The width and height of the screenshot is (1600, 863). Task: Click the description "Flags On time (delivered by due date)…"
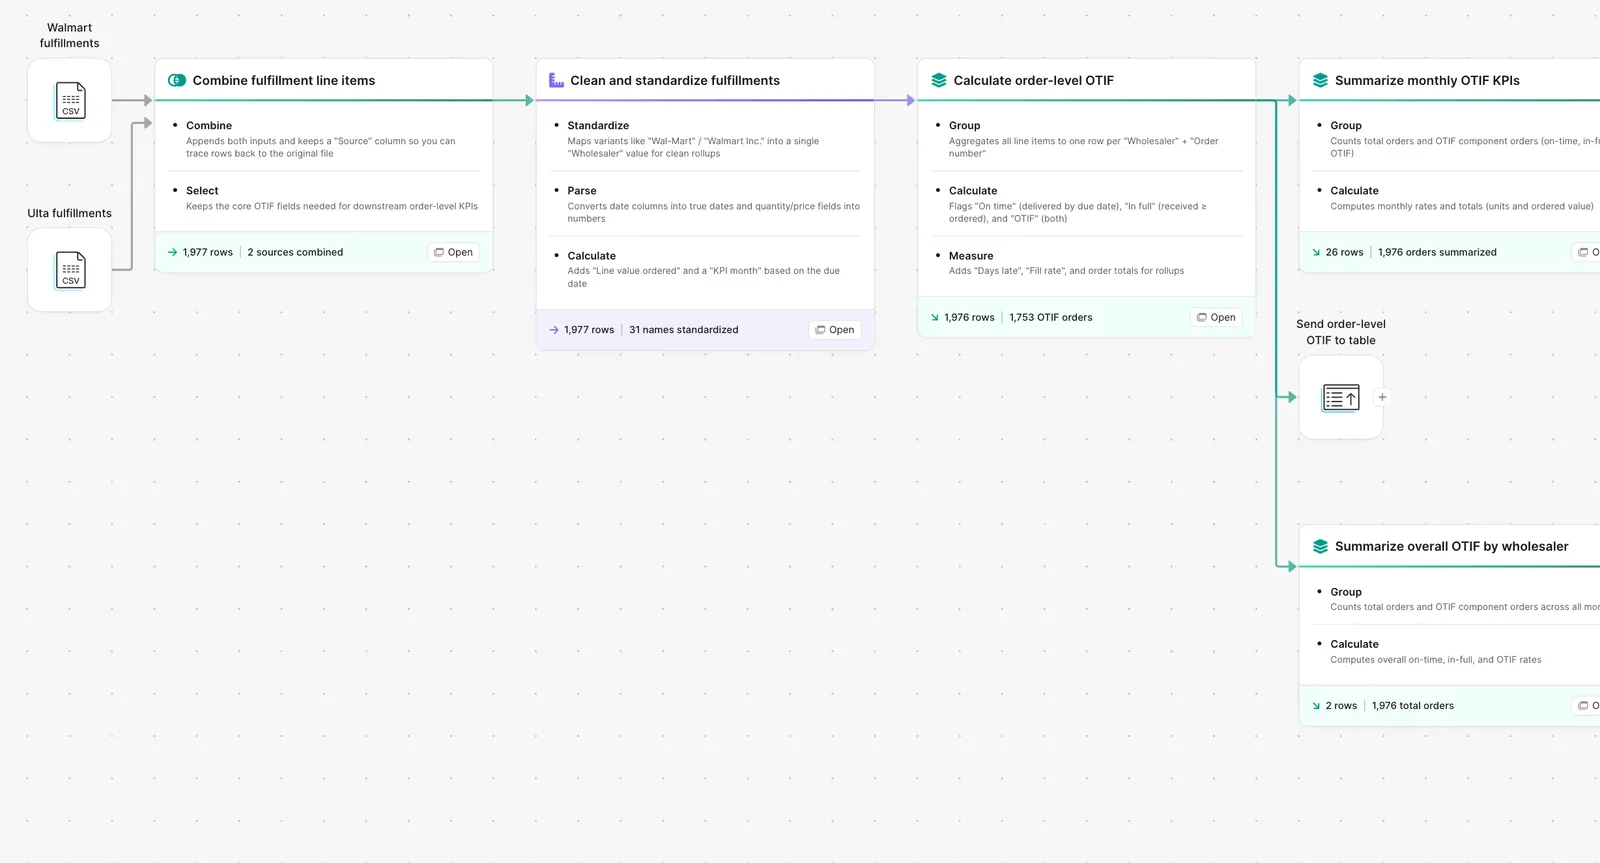point(1078,213)
